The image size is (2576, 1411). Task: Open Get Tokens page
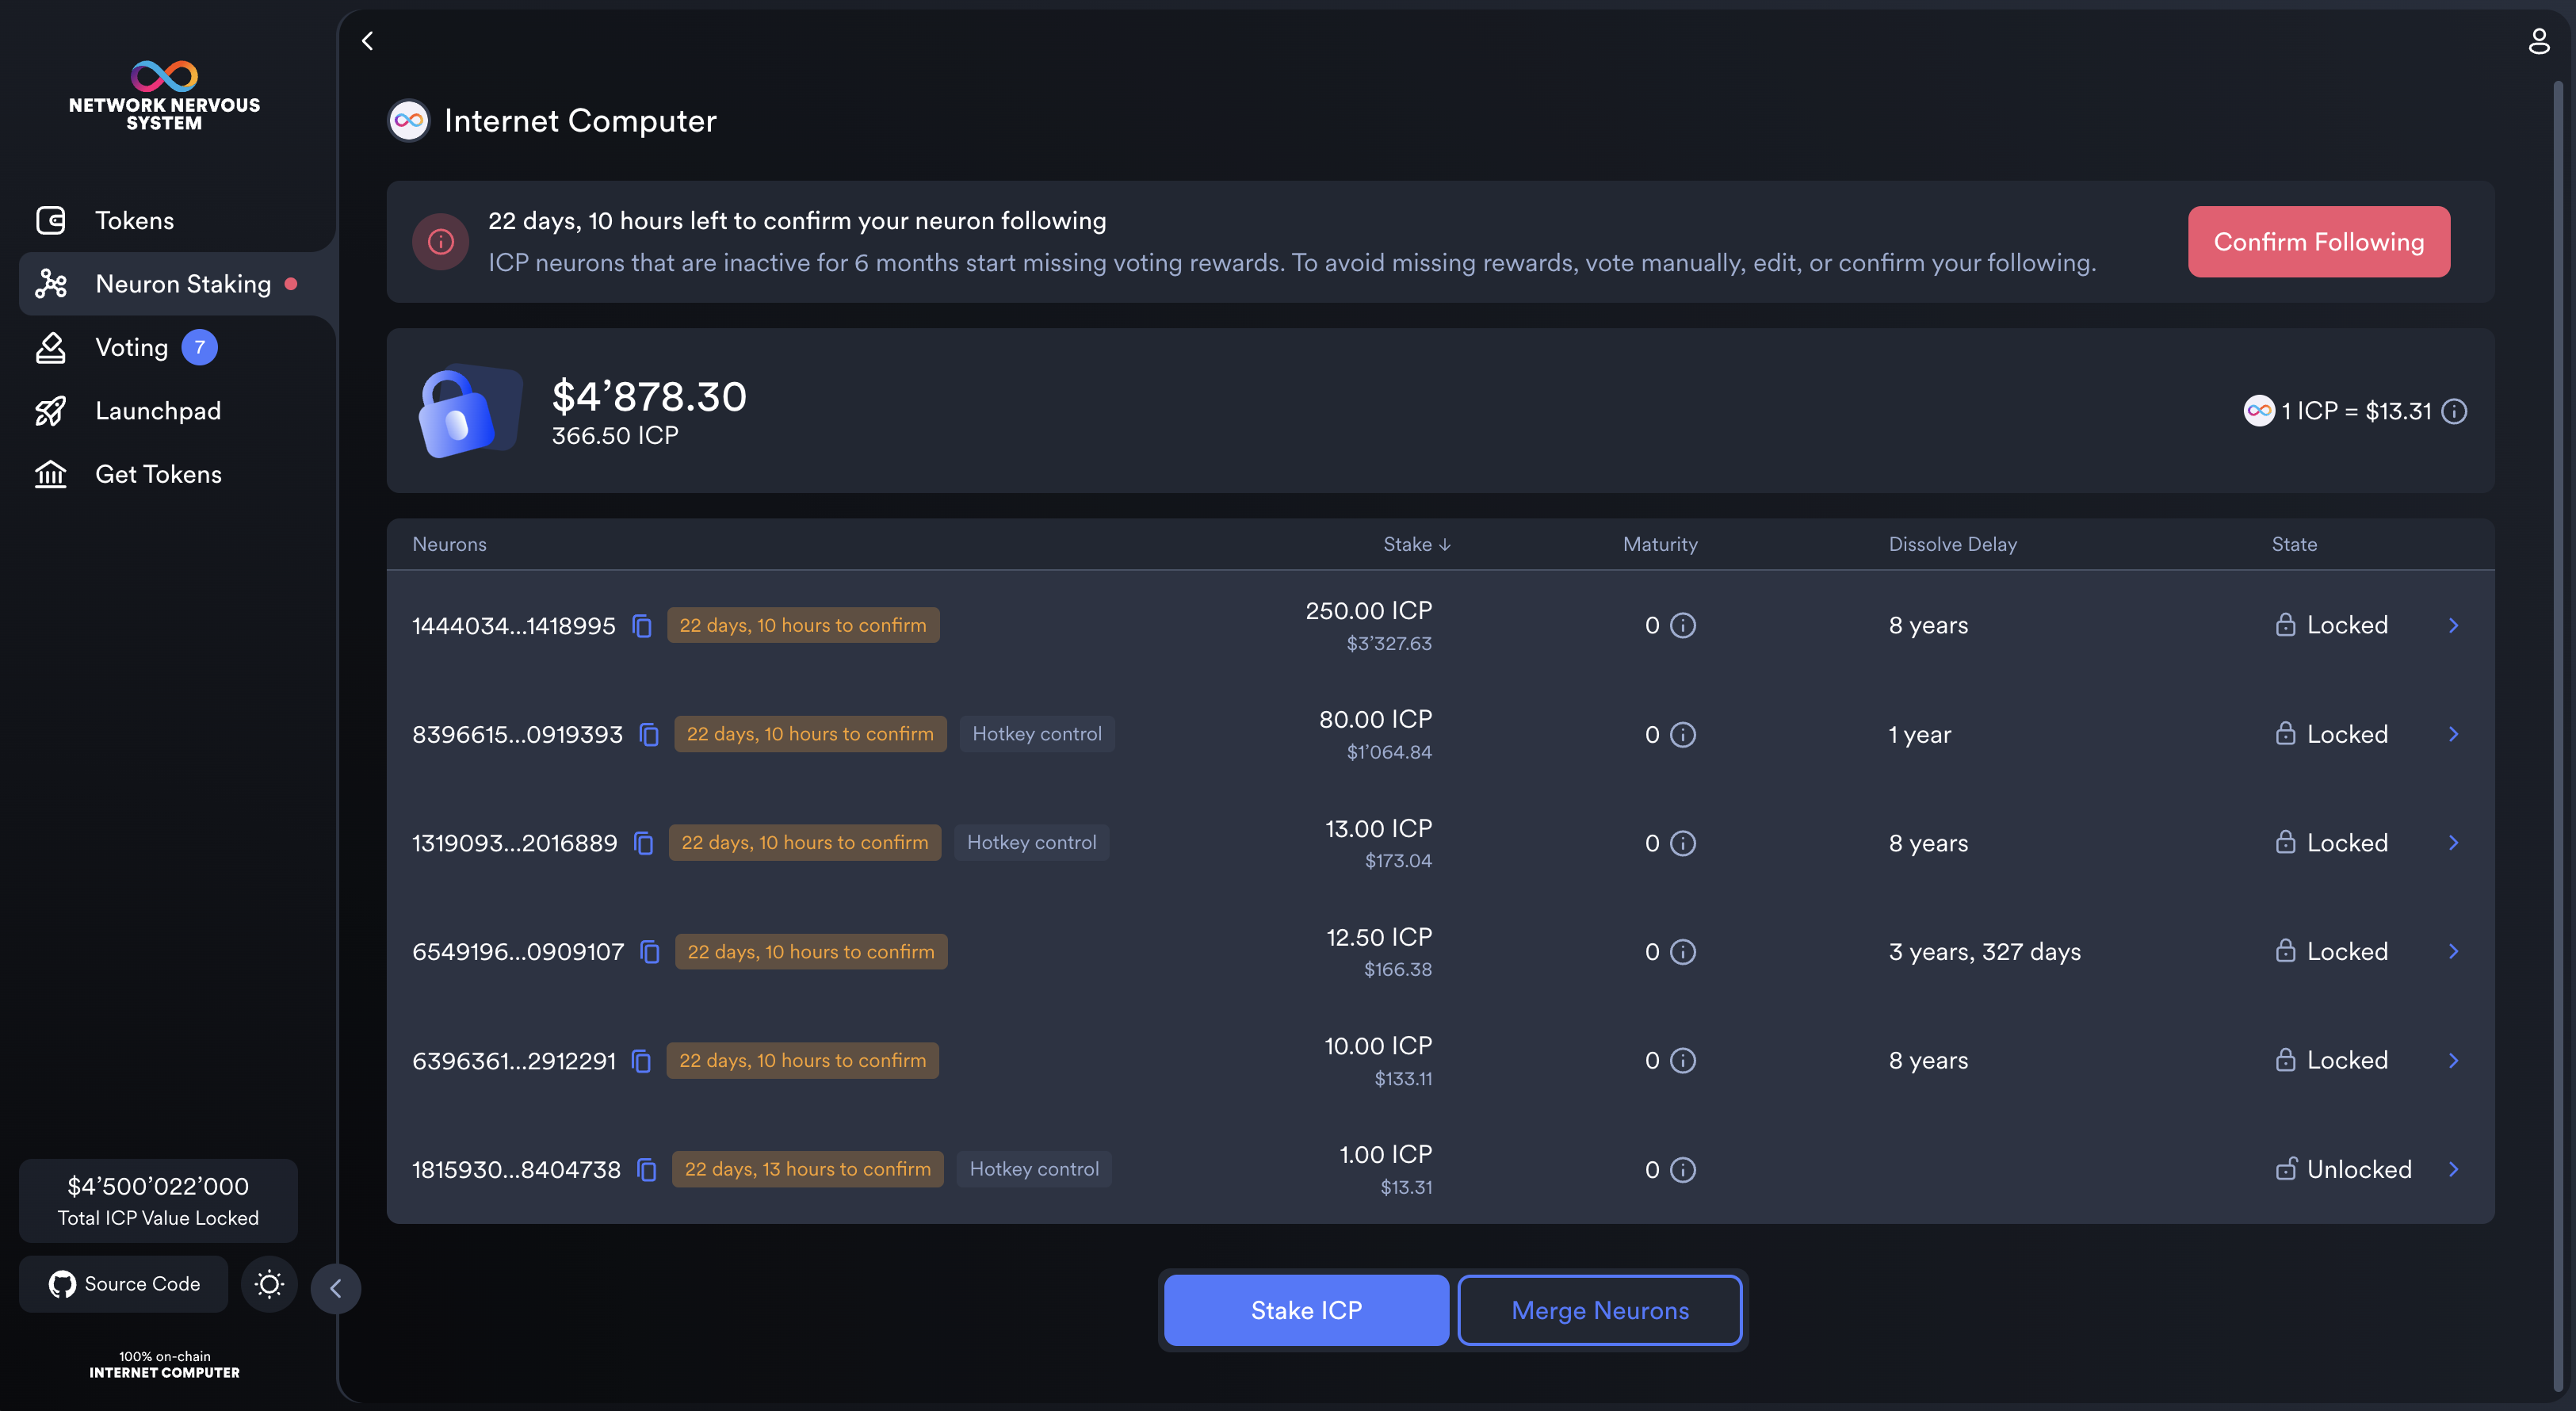coord(158,474)
